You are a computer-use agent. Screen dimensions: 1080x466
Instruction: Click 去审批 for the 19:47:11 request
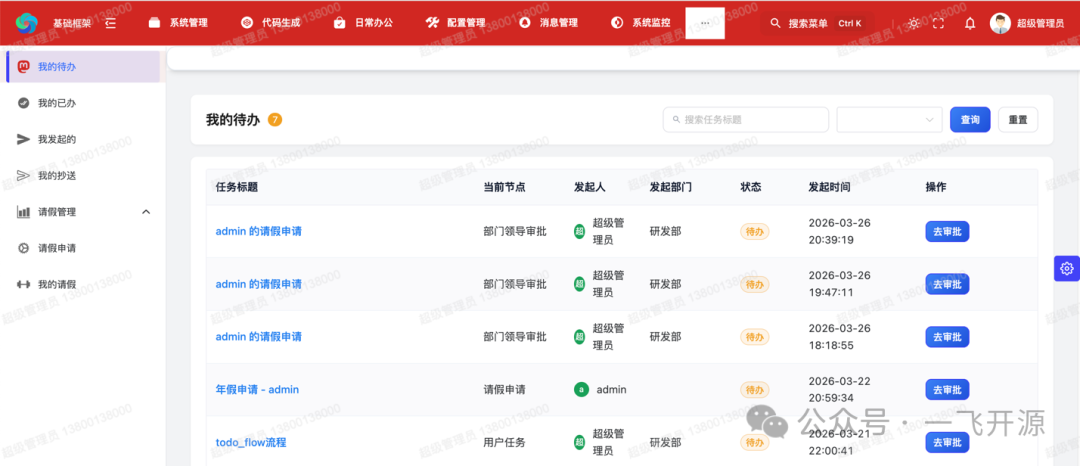947,284
